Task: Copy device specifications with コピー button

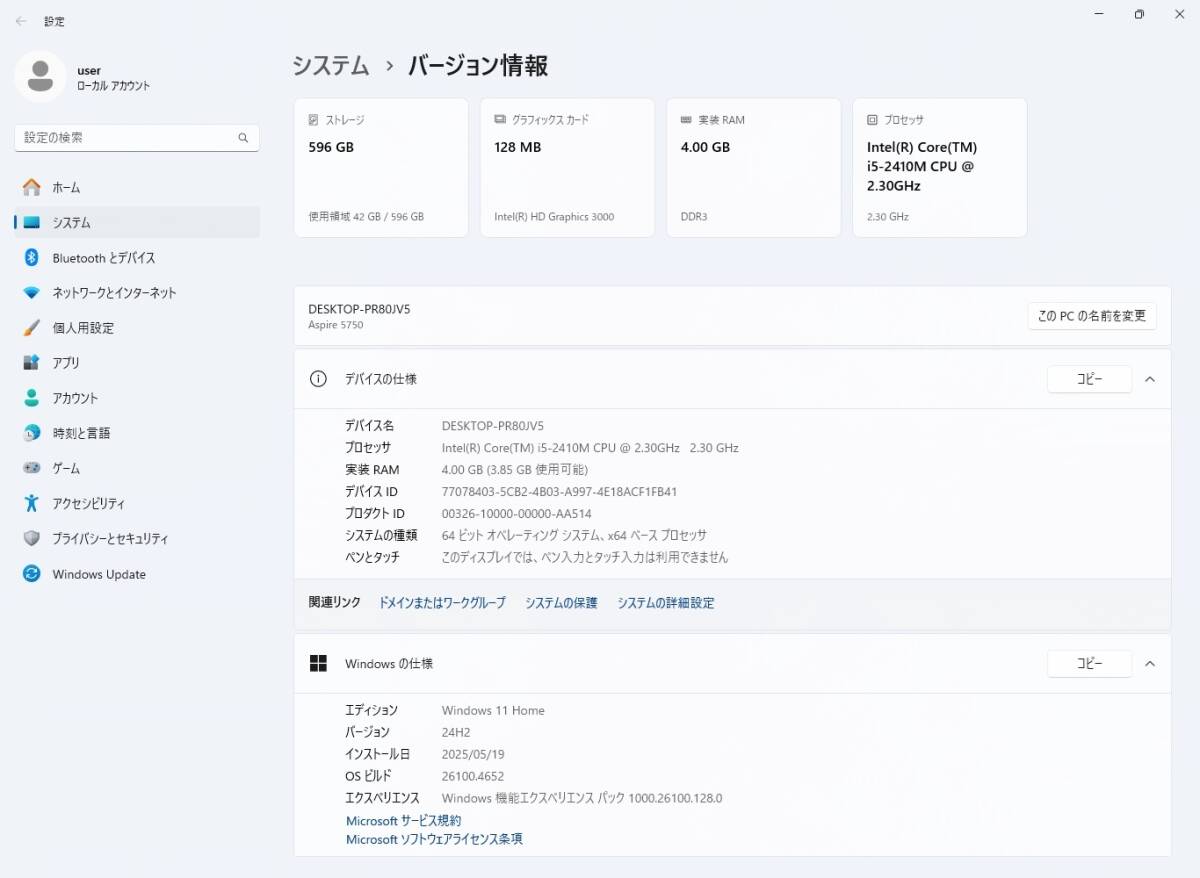Action: pyautogui.click(x=1089, y=379)
